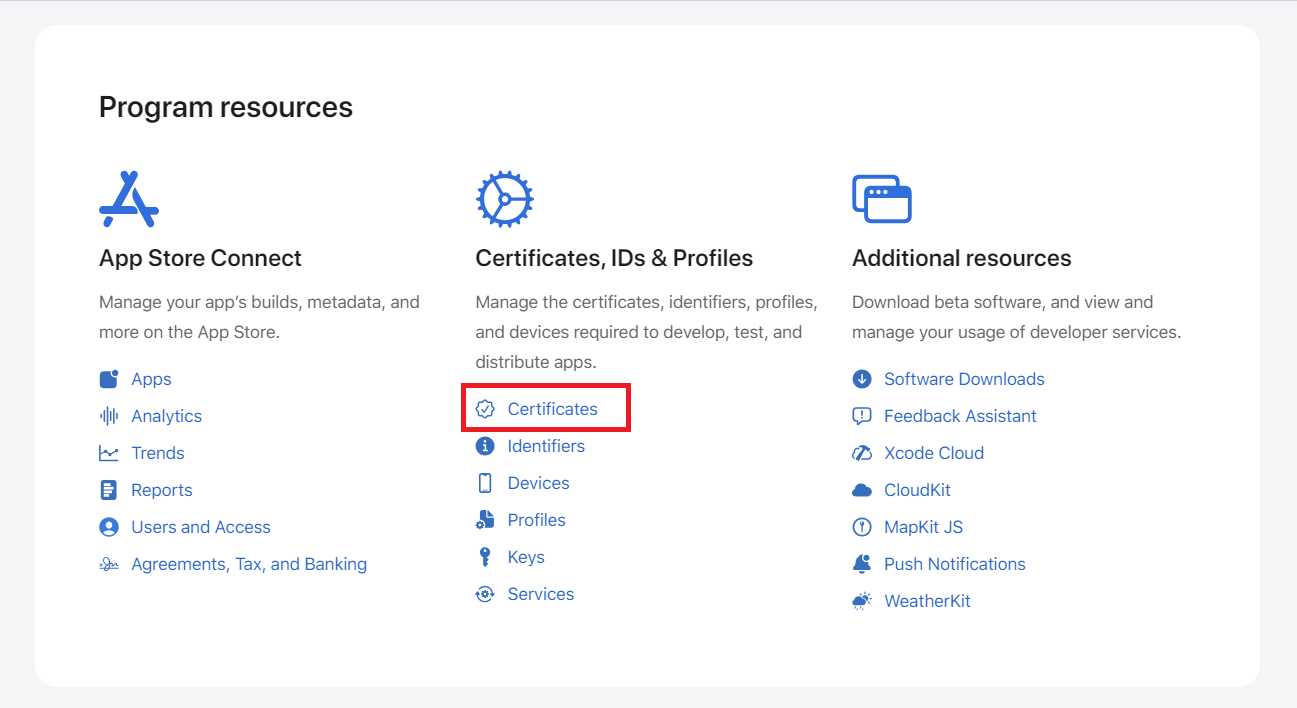This screenshot has height=708, width=1297.
Task: Open Software Downloads
Action: (x=964, y=379)
